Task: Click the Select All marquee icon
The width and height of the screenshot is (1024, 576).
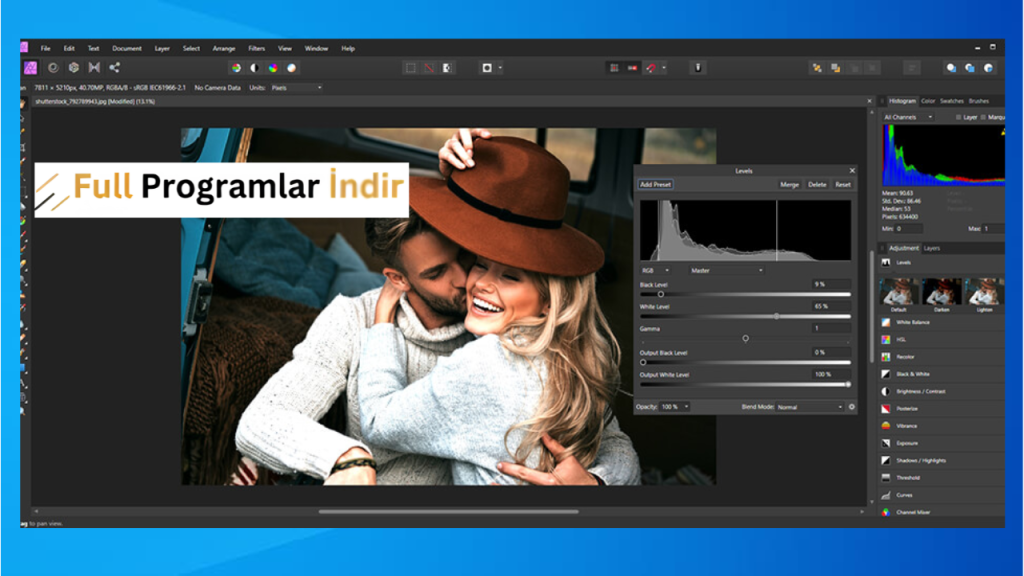Action: (x=411, y=68)
